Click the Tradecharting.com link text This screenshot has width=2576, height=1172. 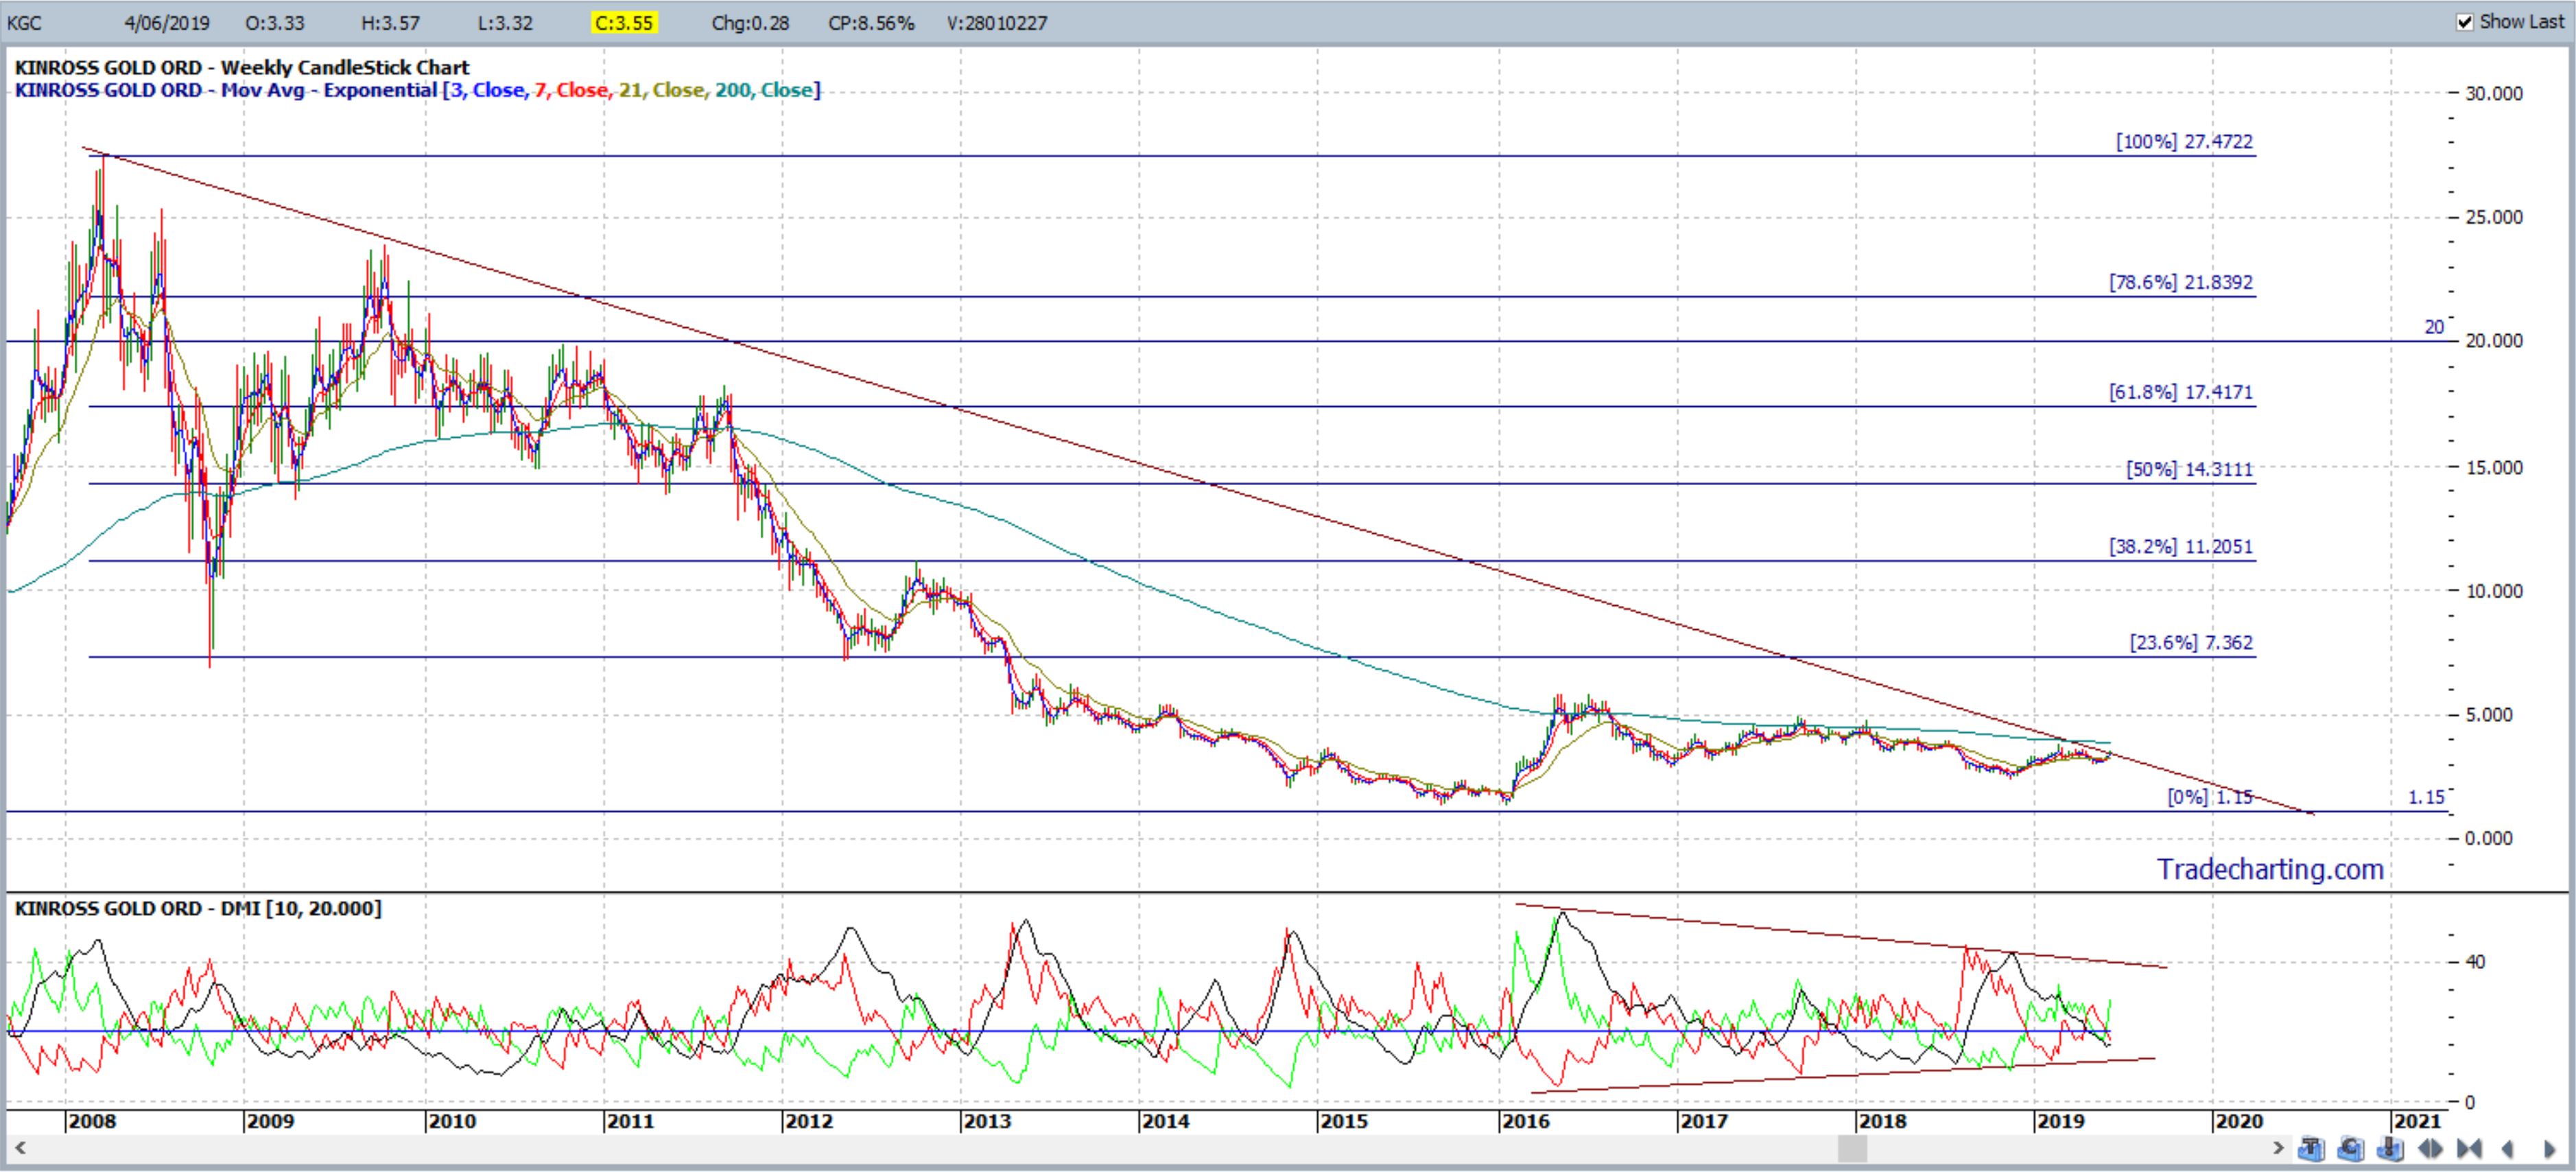pos(2270,869)
